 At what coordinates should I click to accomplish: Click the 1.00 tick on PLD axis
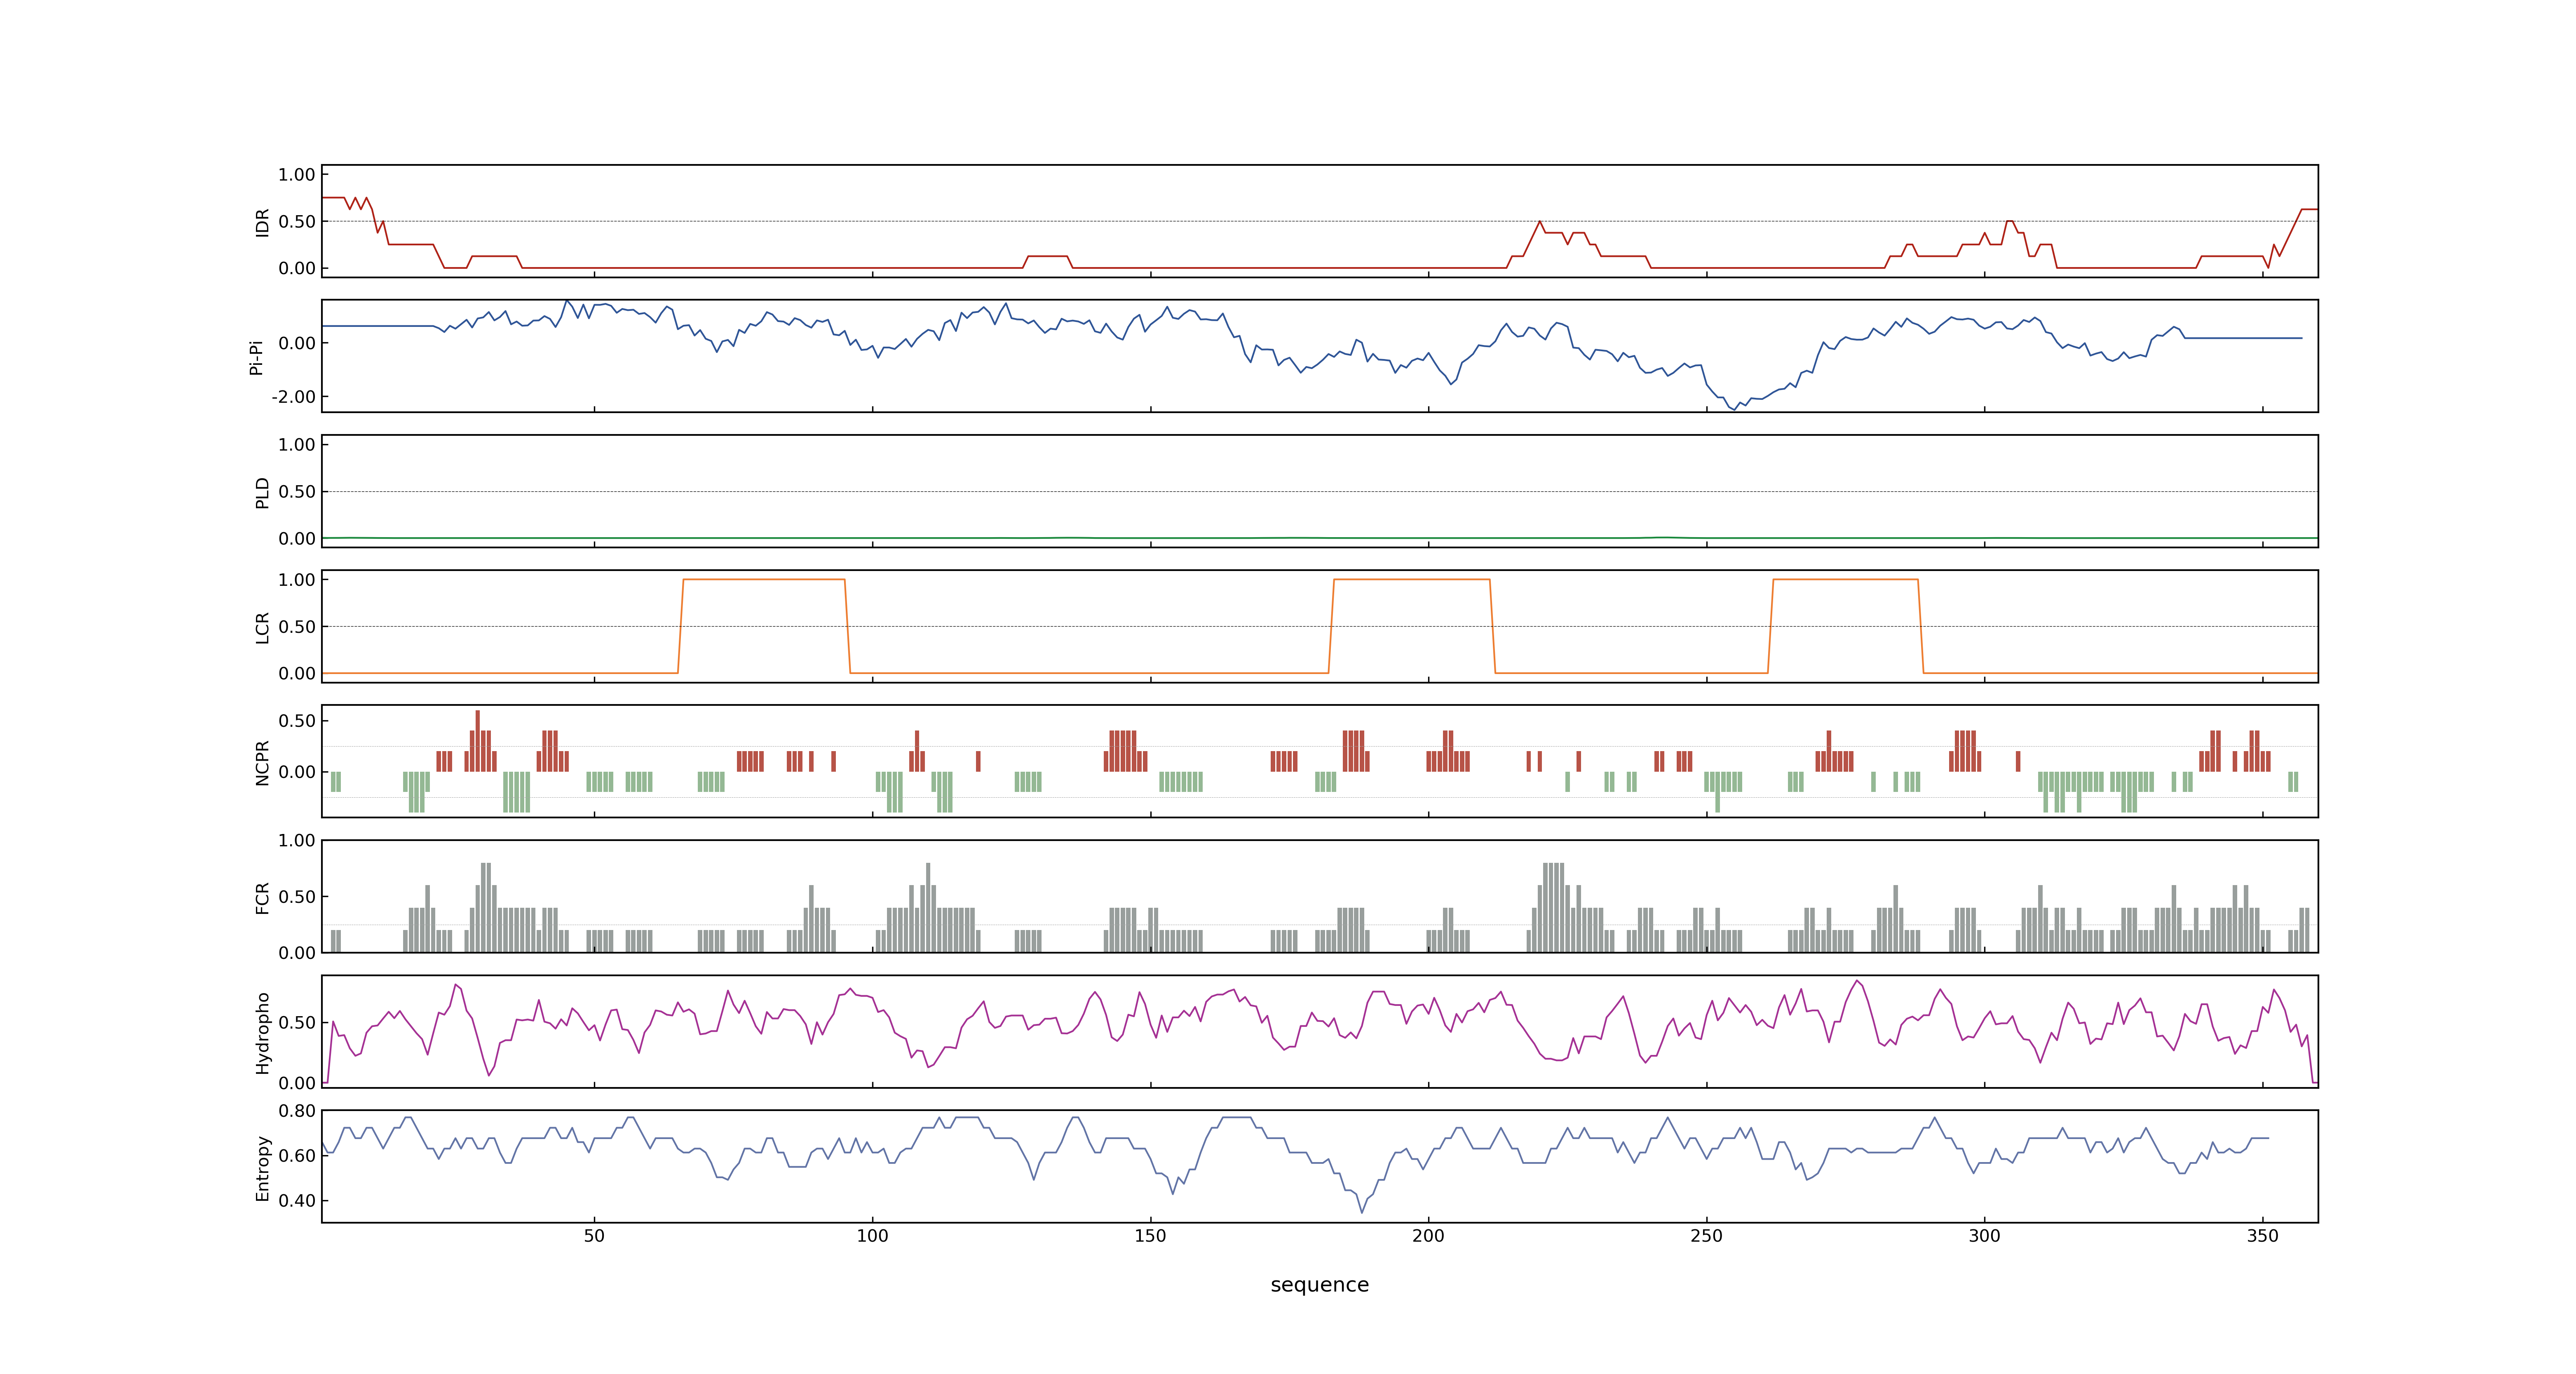(x=297, y=444)
